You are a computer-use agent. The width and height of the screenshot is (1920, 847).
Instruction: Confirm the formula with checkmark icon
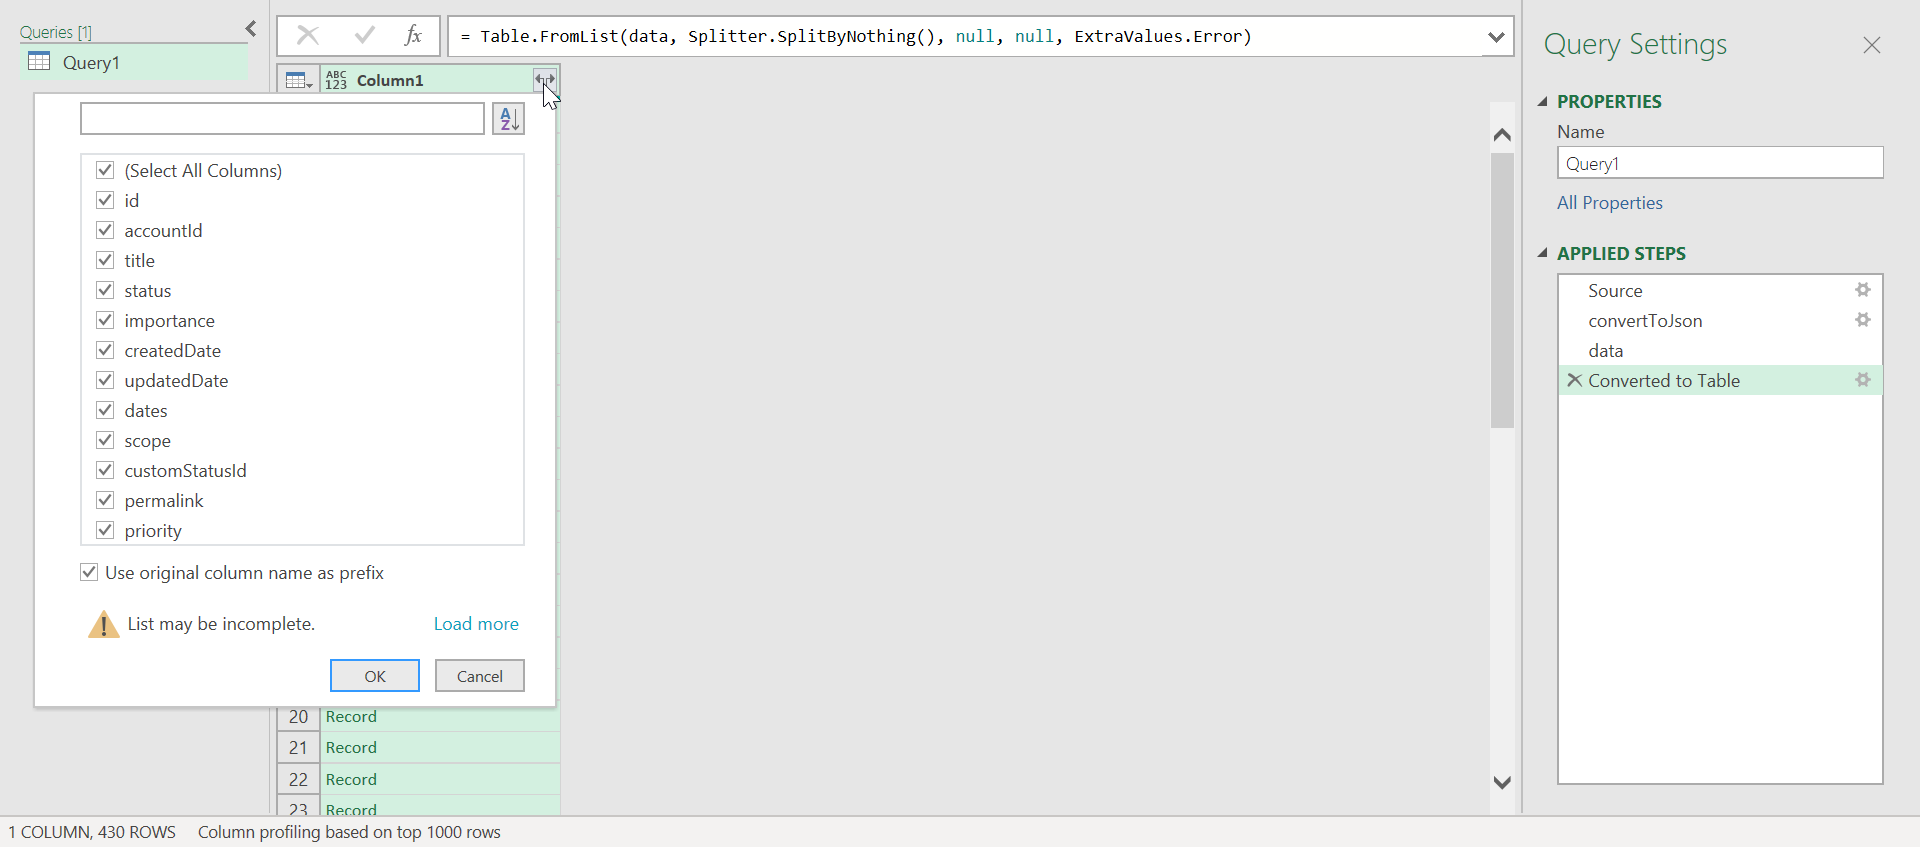365,36
